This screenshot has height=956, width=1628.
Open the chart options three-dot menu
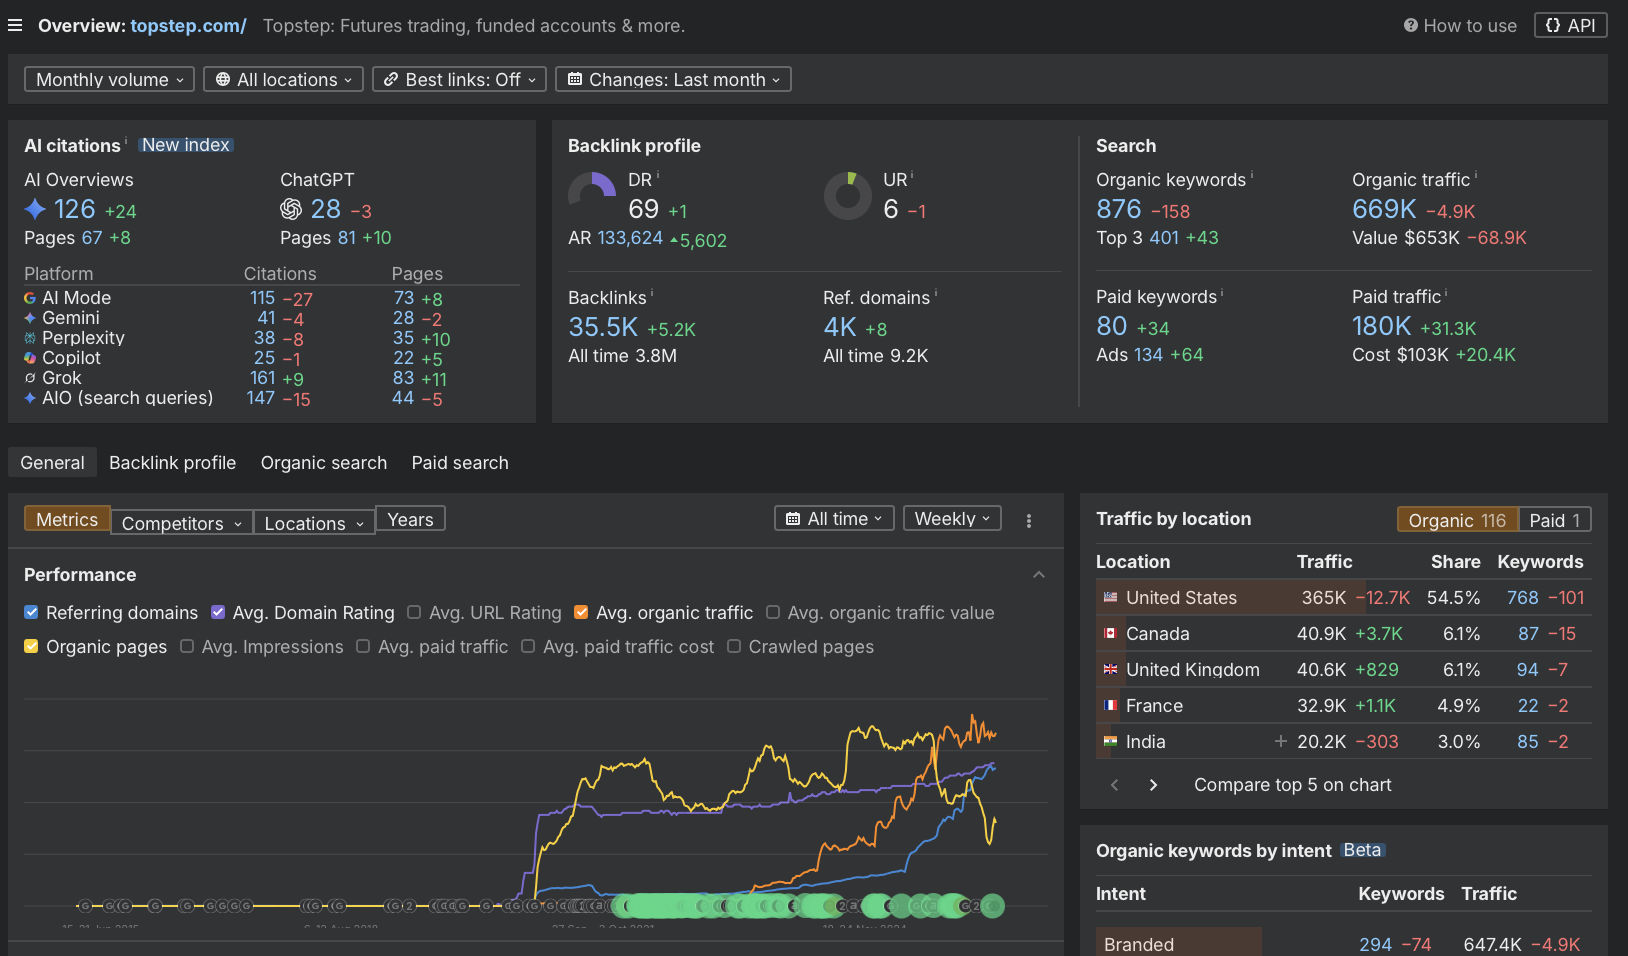1029,520
